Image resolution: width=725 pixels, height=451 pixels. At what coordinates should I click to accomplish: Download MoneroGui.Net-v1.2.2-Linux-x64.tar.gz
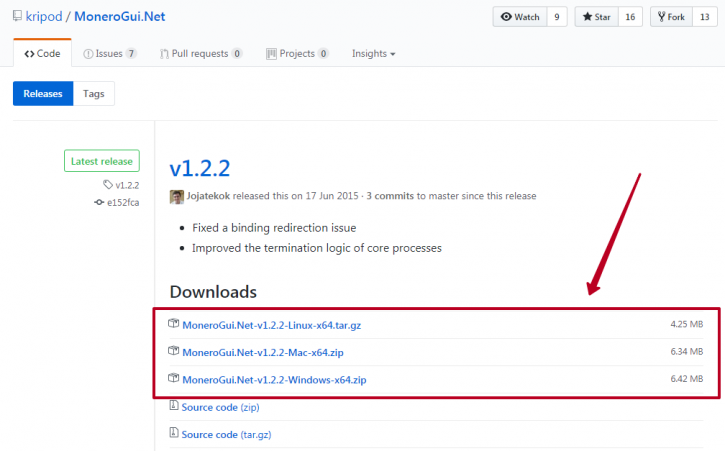271,325
